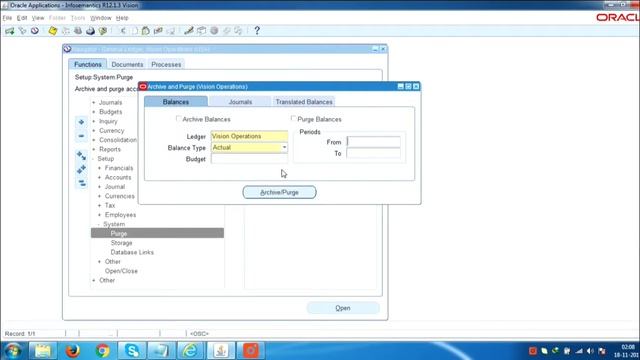
Task: Click the Paste toolbar icon
Action: 146,31
